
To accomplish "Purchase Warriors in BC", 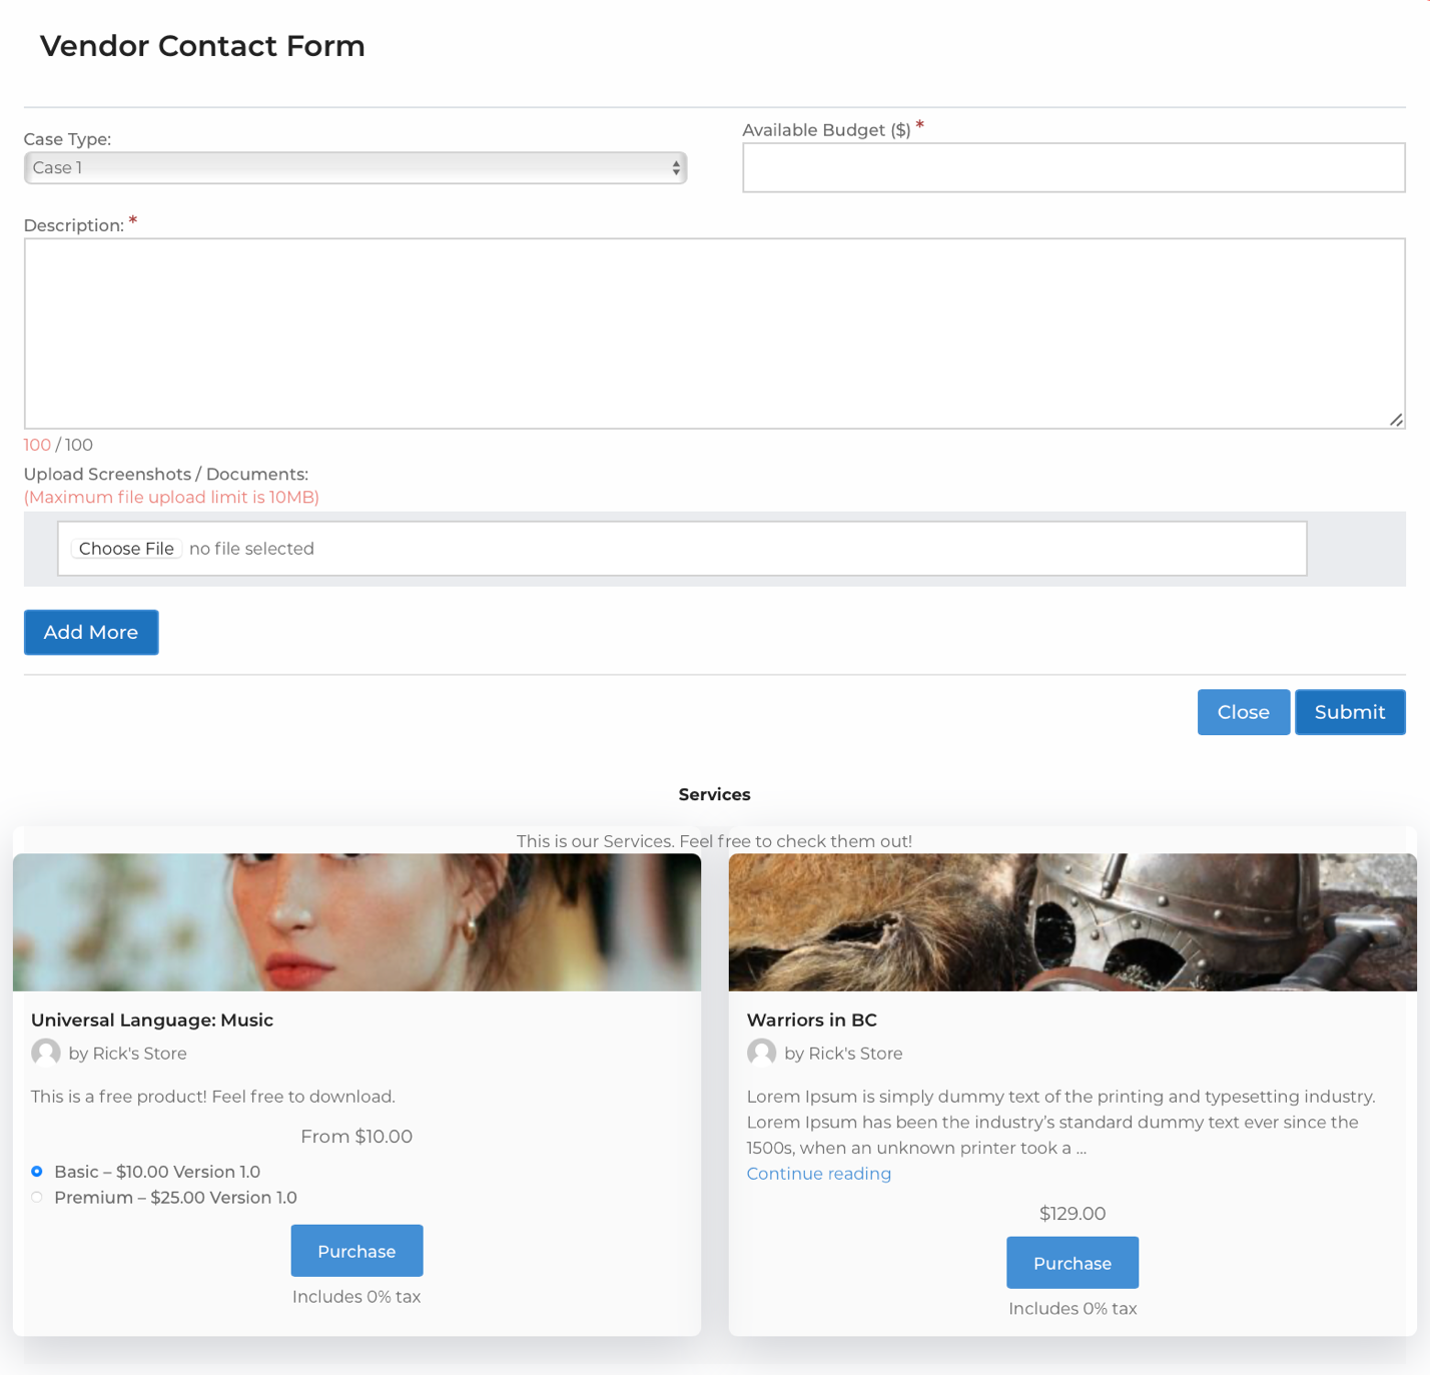I will (1072, 1263).
